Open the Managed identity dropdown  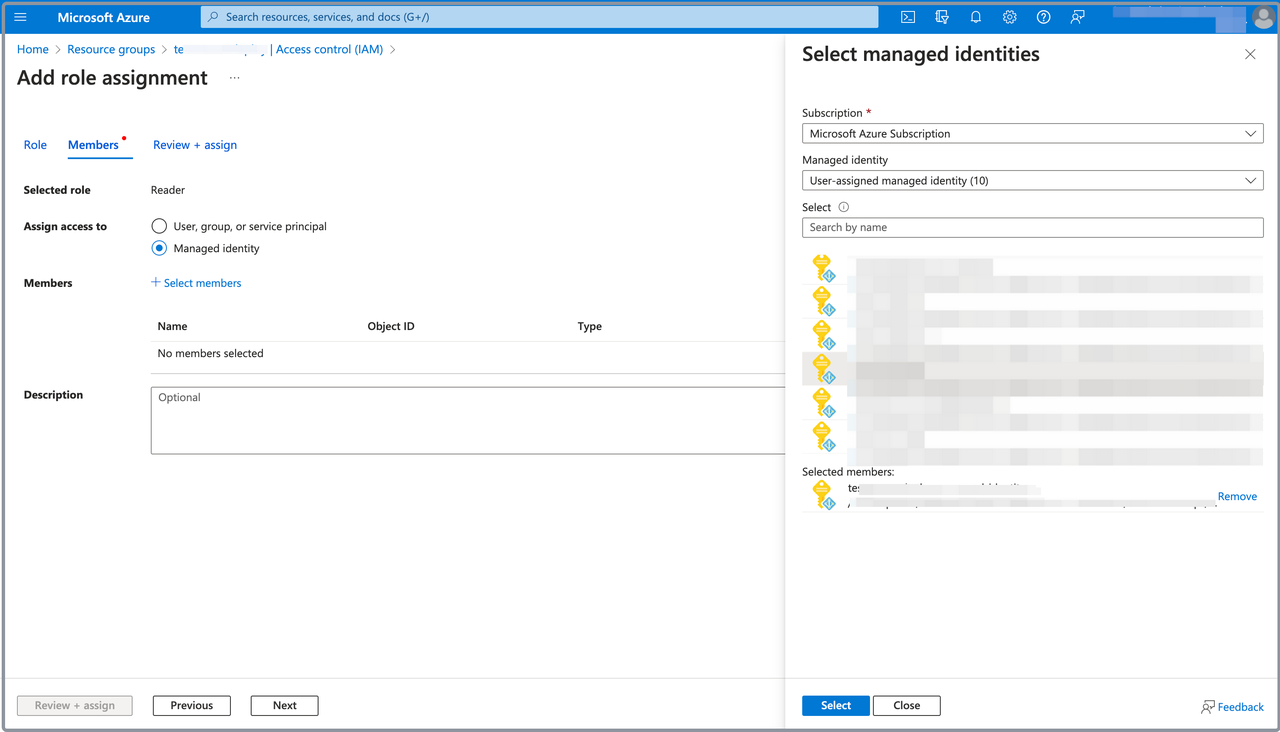point(1032,180)
